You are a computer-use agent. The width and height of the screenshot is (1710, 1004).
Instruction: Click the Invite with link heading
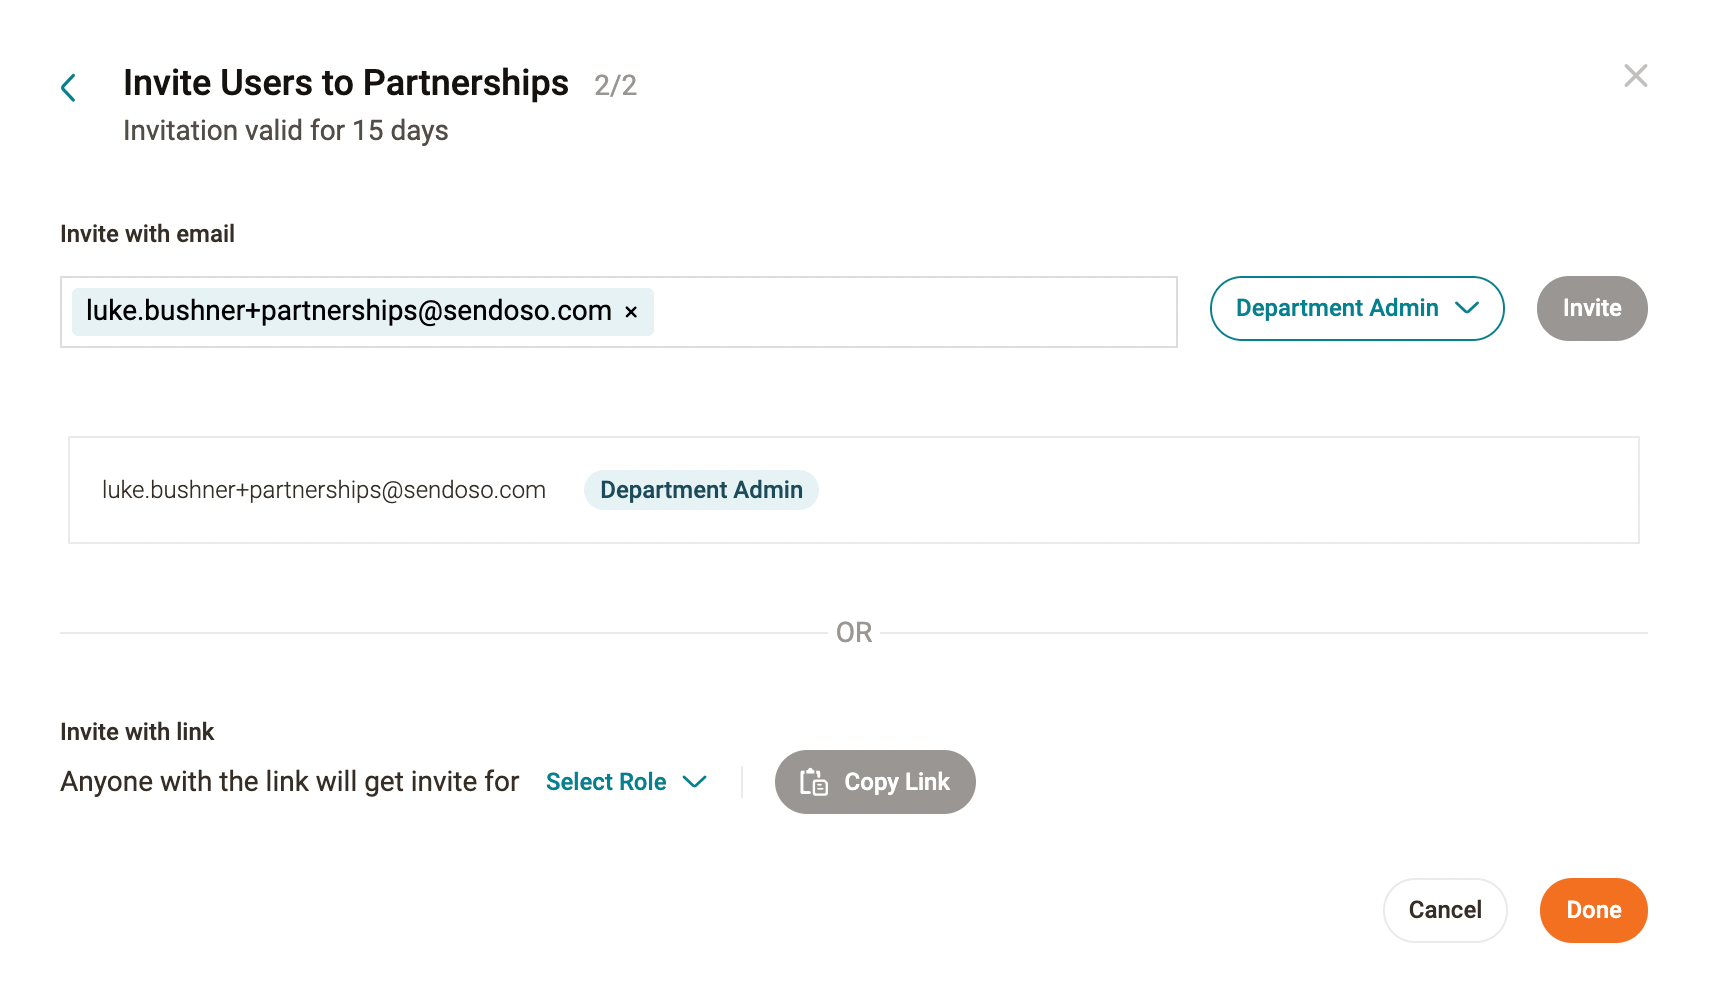137,732
